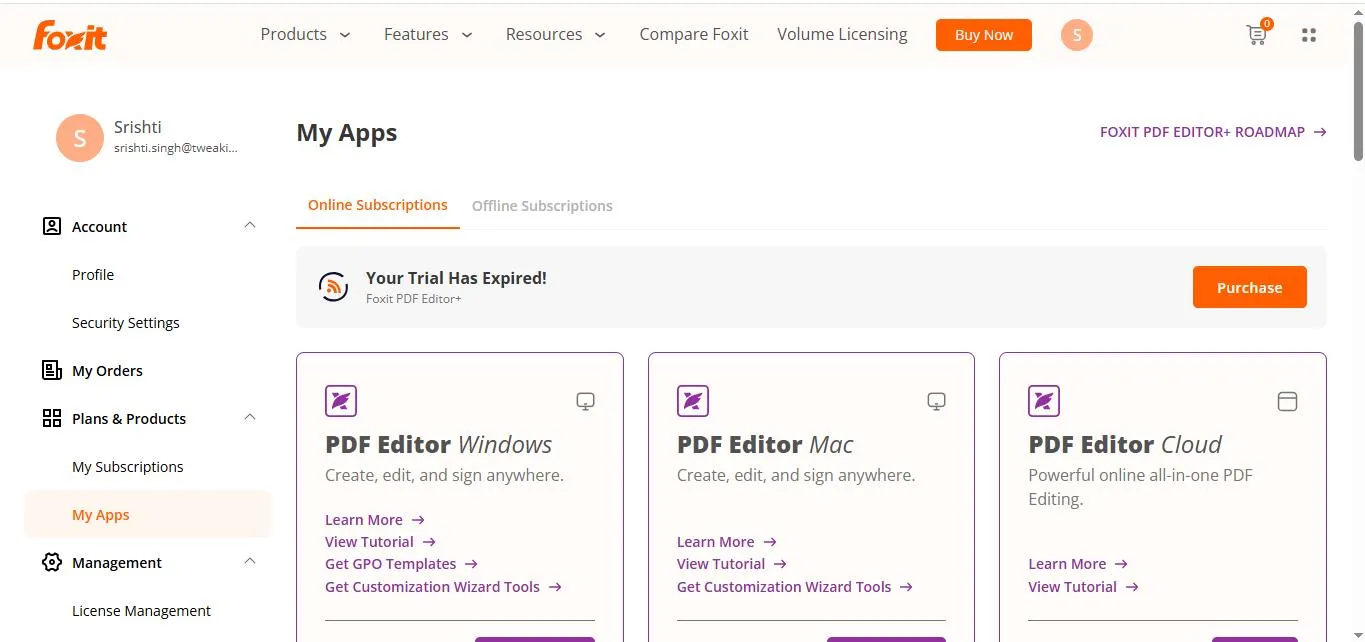This screenshot has width=1365, height=642.
Task: Click Srishti's sidebar profile avatar
Action: [80, 138]
